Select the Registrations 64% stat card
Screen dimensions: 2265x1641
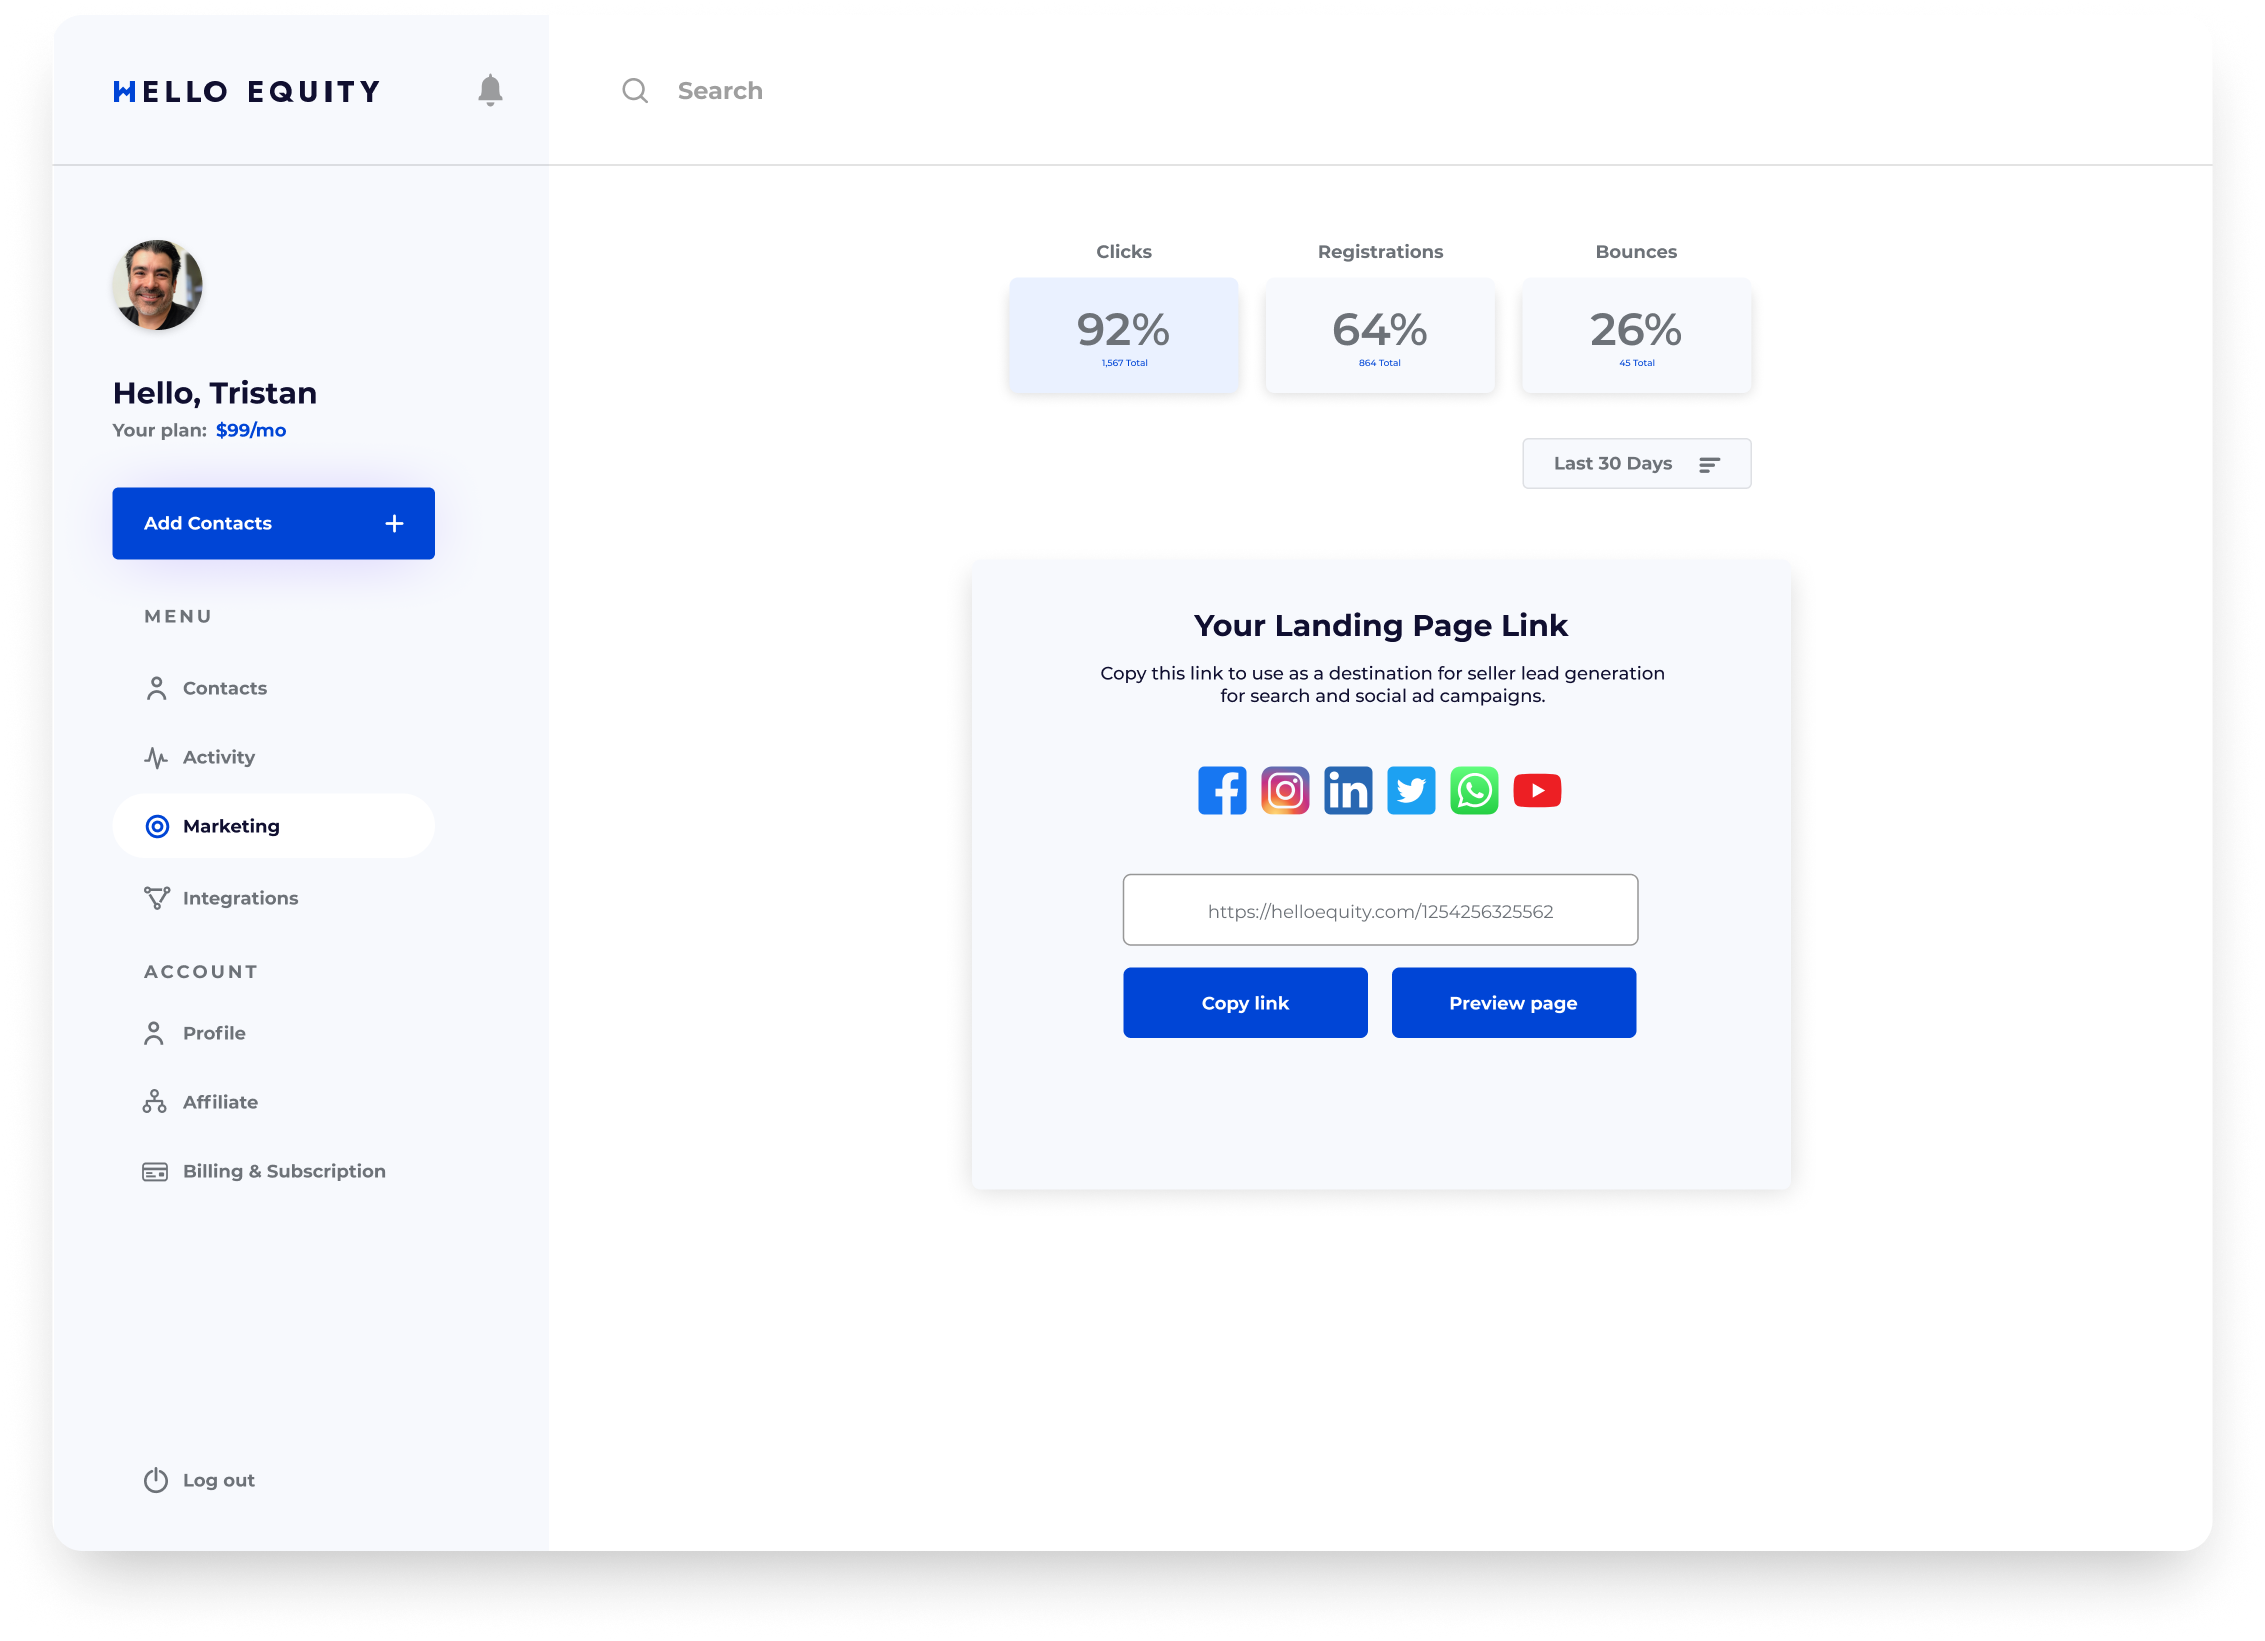(1380, 336)
